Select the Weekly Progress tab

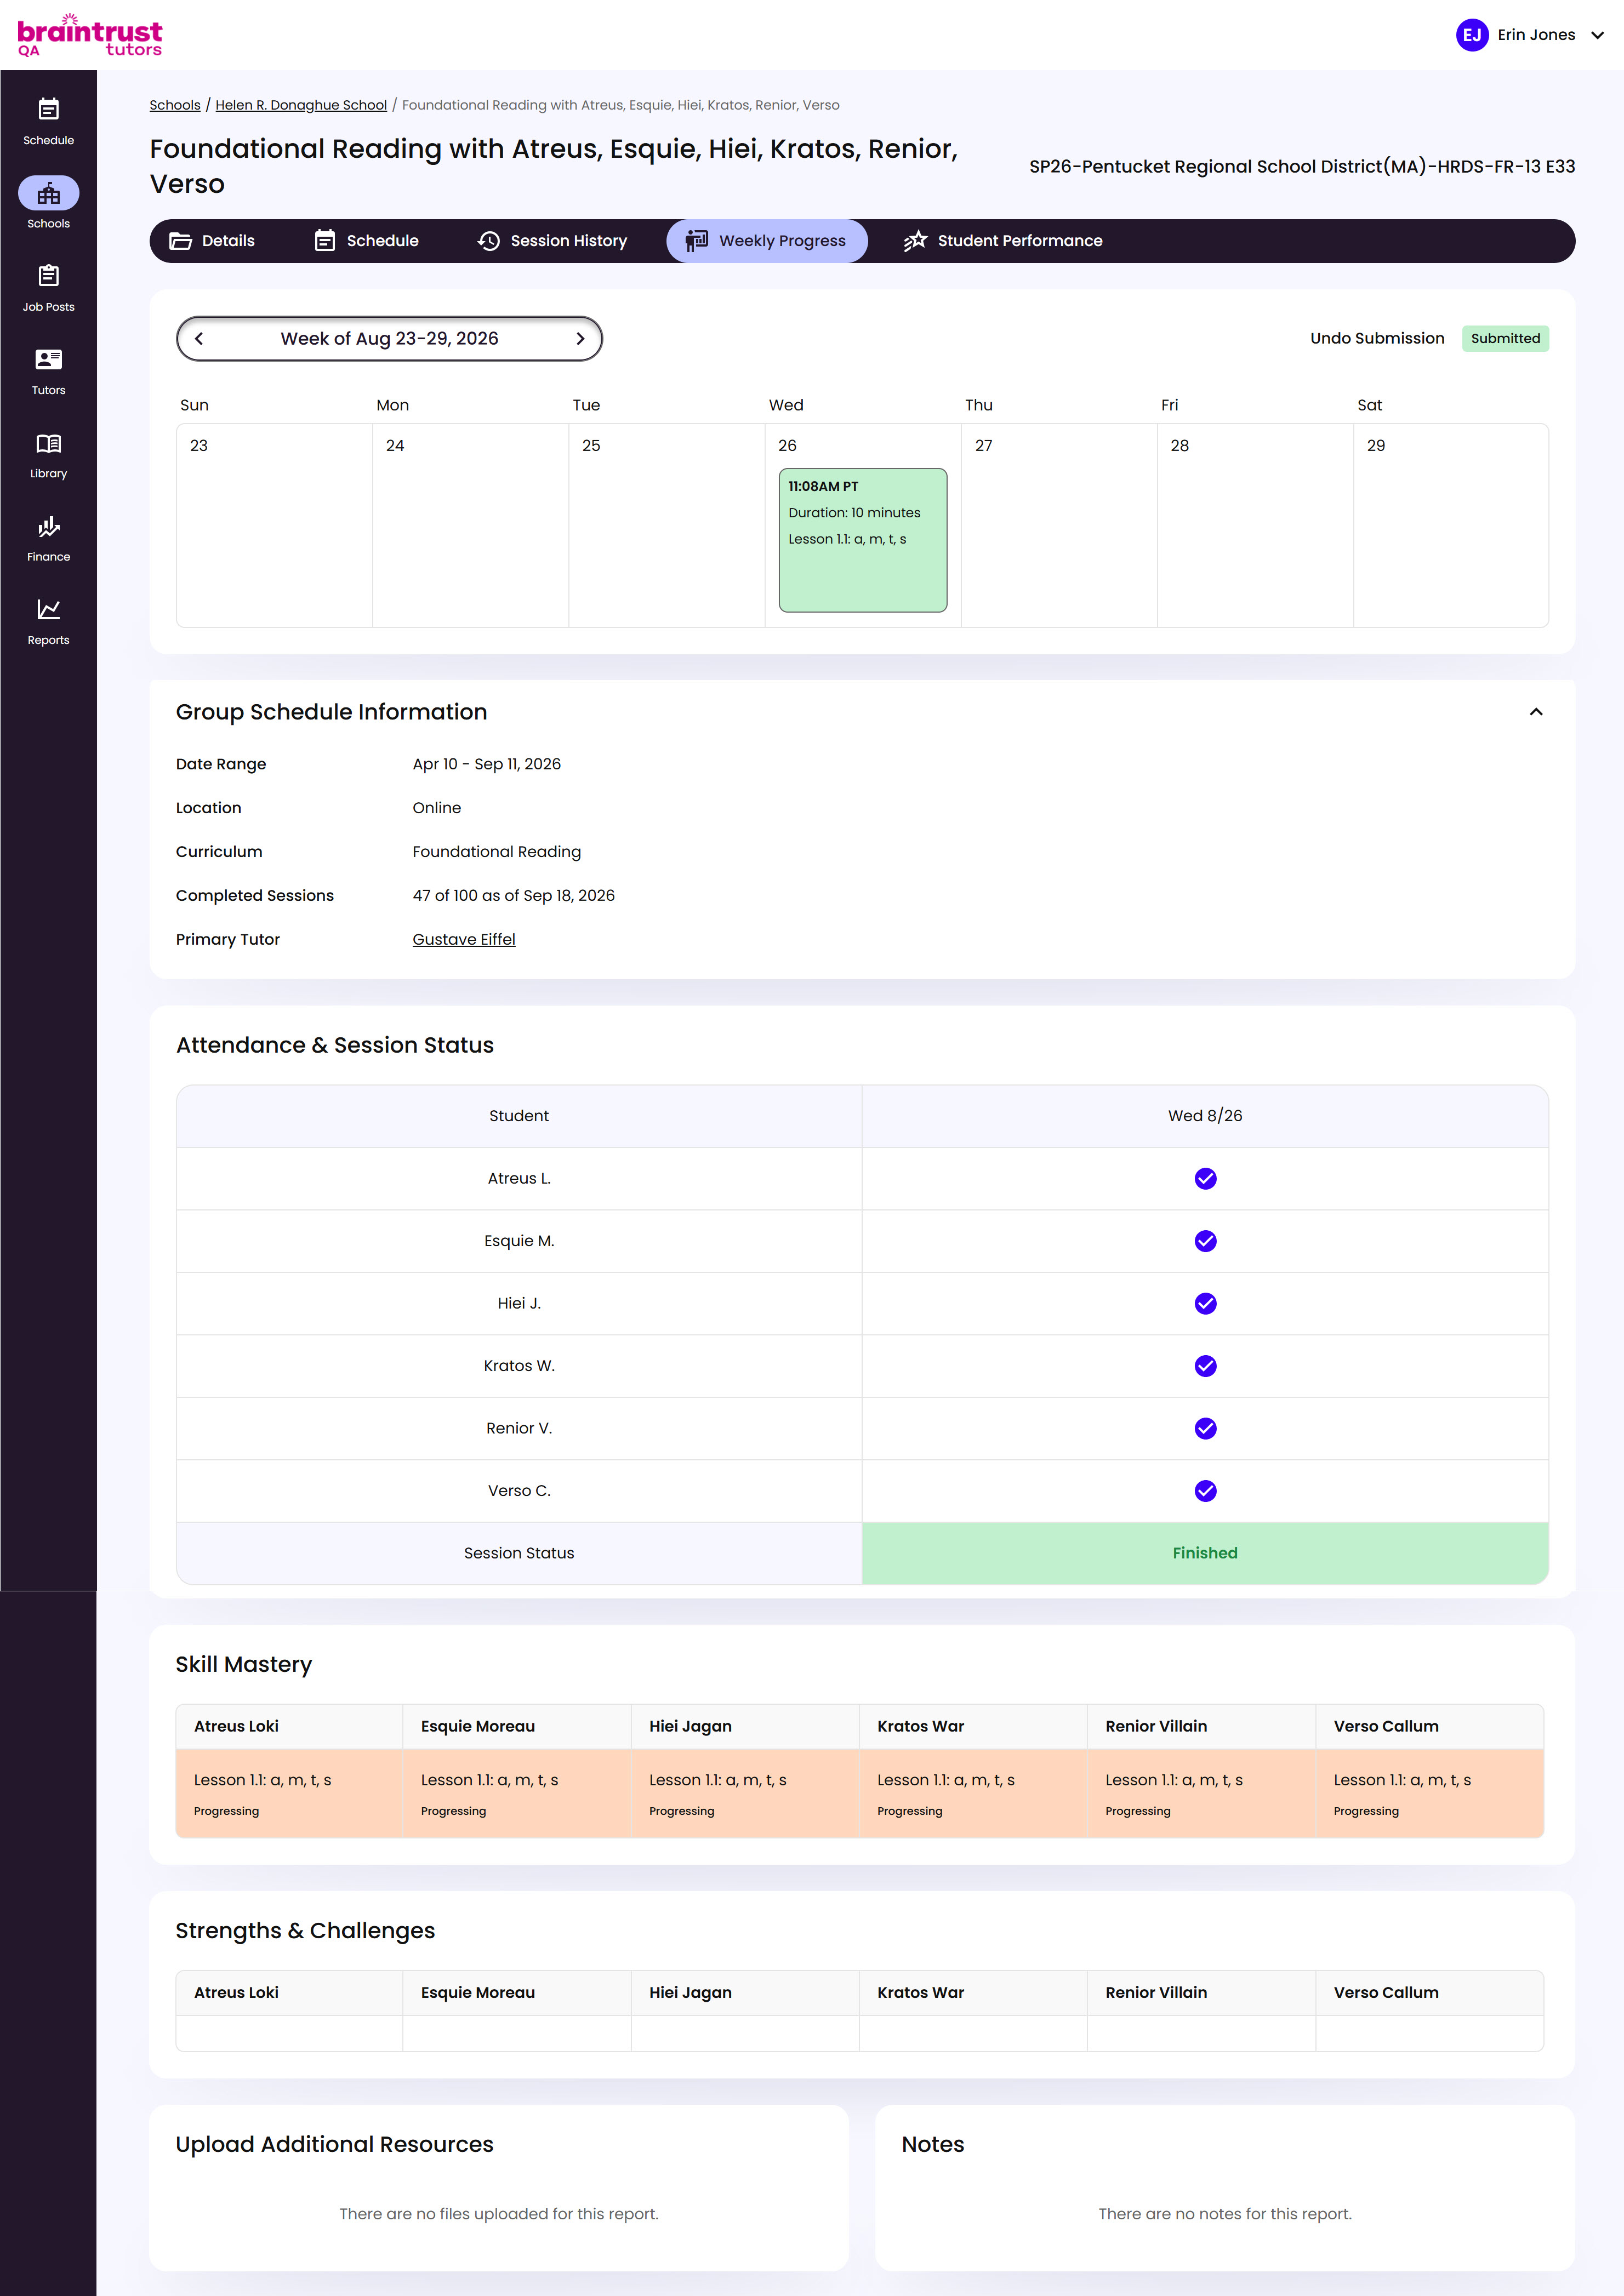pyautogui.click(x=767, y=241)
